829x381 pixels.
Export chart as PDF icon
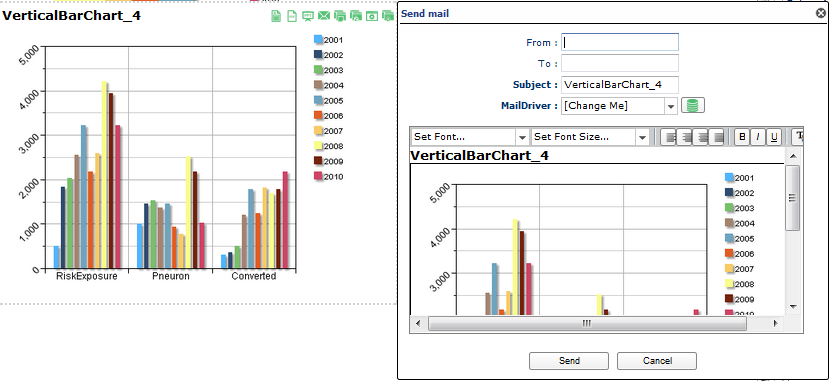[x=292, y=16]
